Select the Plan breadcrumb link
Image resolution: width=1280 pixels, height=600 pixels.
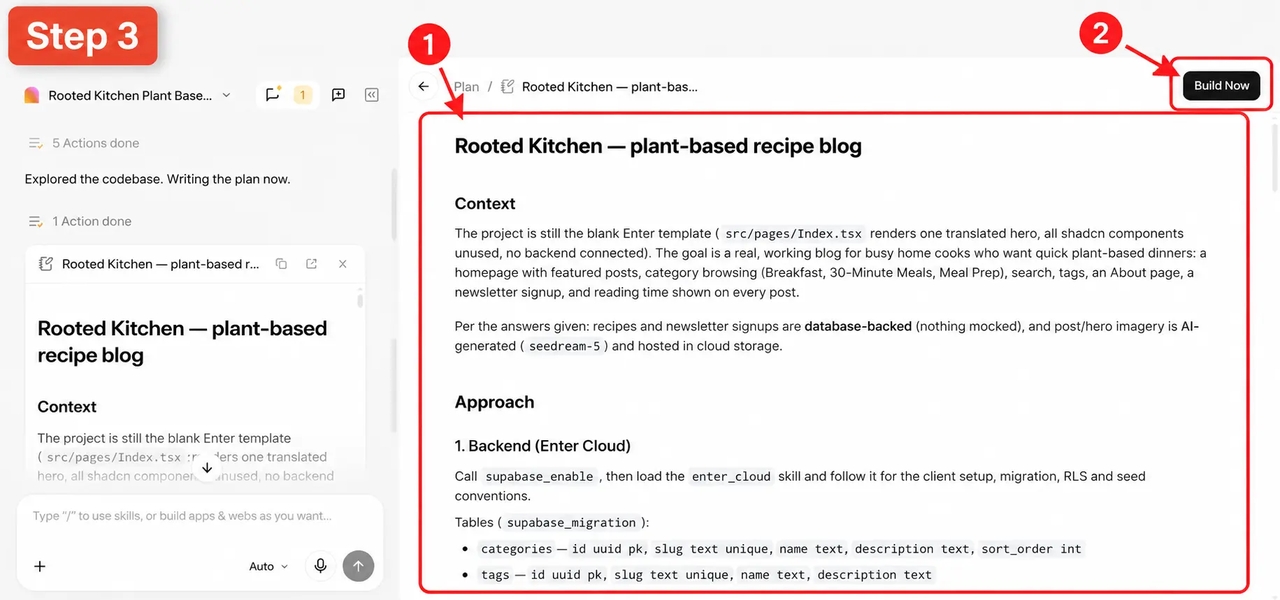tap(466, 87)
